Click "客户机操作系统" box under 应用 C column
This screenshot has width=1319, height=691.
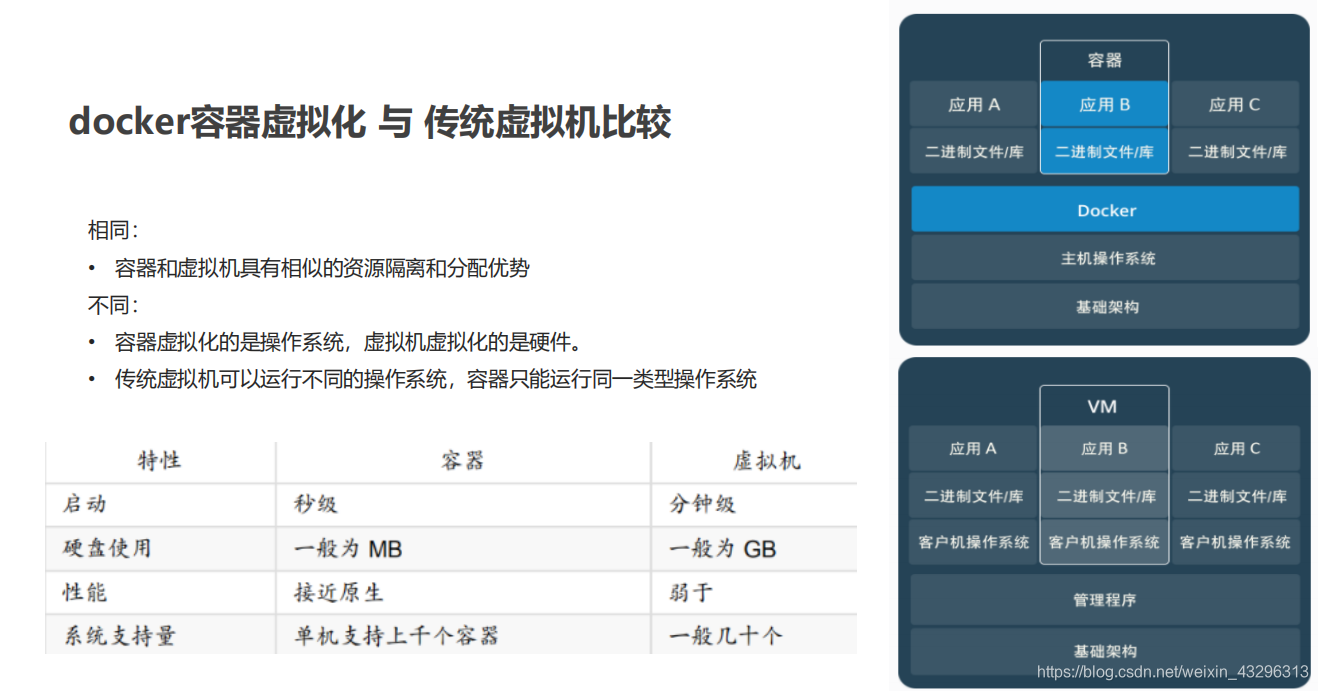coord(1234,542)
